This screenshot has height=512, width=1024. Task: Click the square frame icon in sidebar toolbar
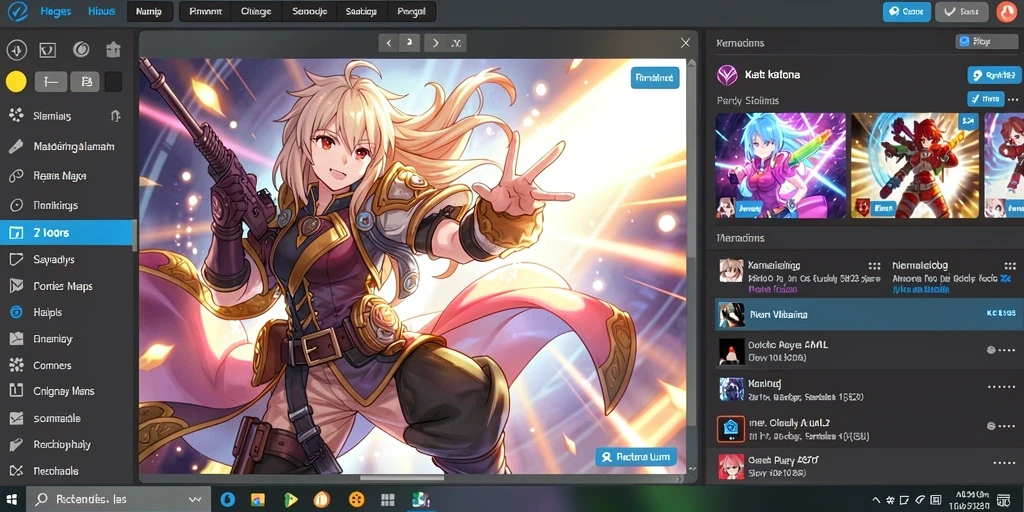pyautogui.click(x=48, y=50)
